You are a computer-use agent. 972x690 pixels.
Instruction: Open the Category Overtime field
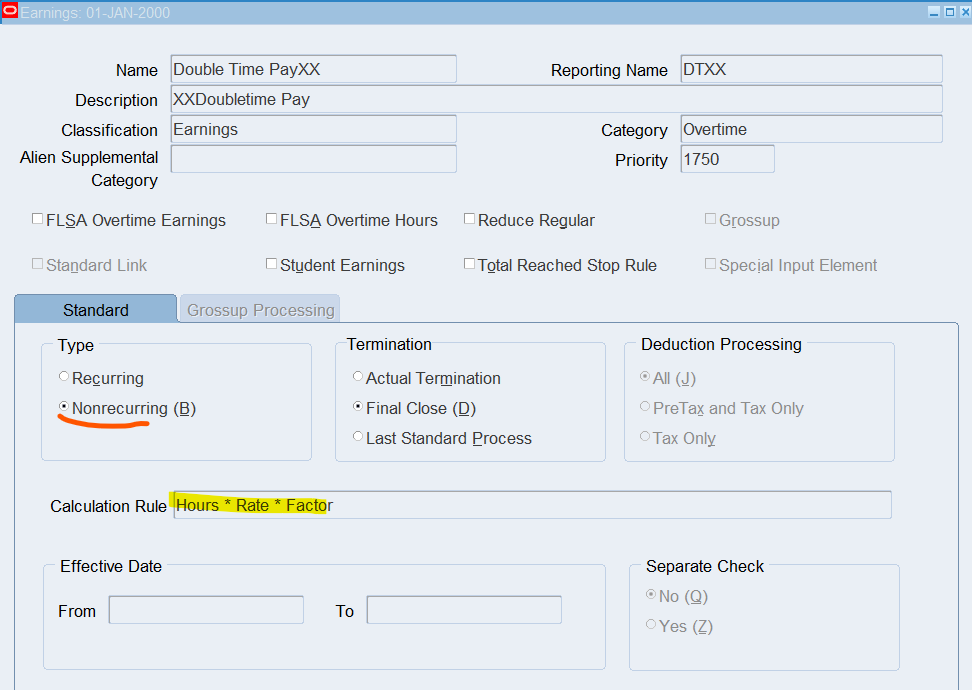[810, 129]
